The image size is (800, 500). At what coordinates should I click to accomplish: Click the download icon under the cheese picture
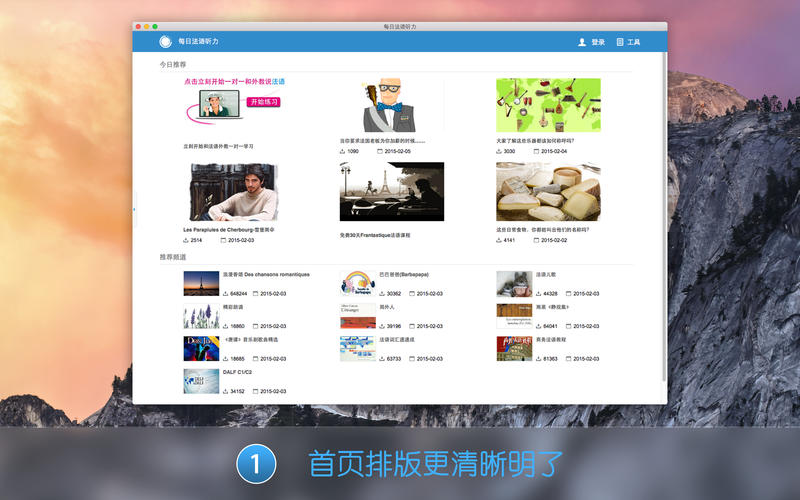pos(499,240)
